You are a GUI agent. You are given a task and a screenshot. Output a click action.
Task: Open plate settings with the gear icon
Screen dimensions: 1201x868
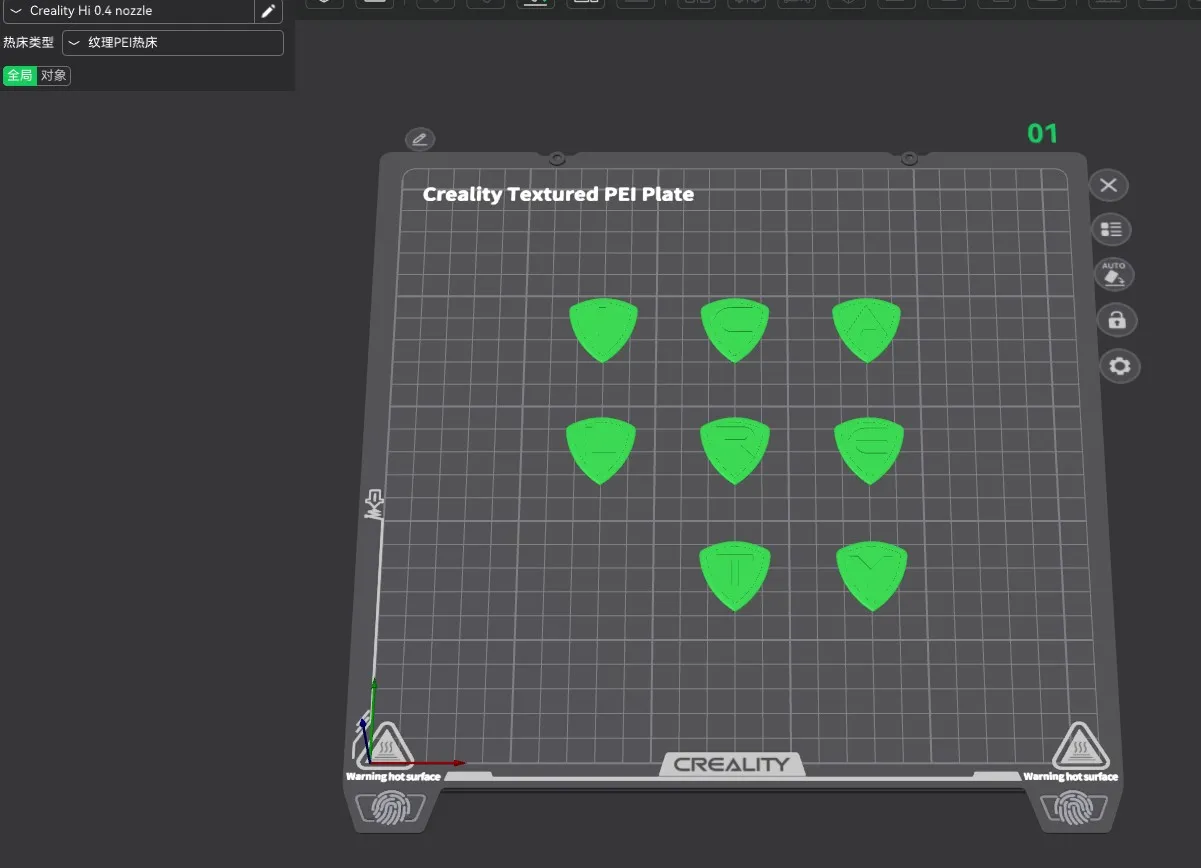point(1120,366)
